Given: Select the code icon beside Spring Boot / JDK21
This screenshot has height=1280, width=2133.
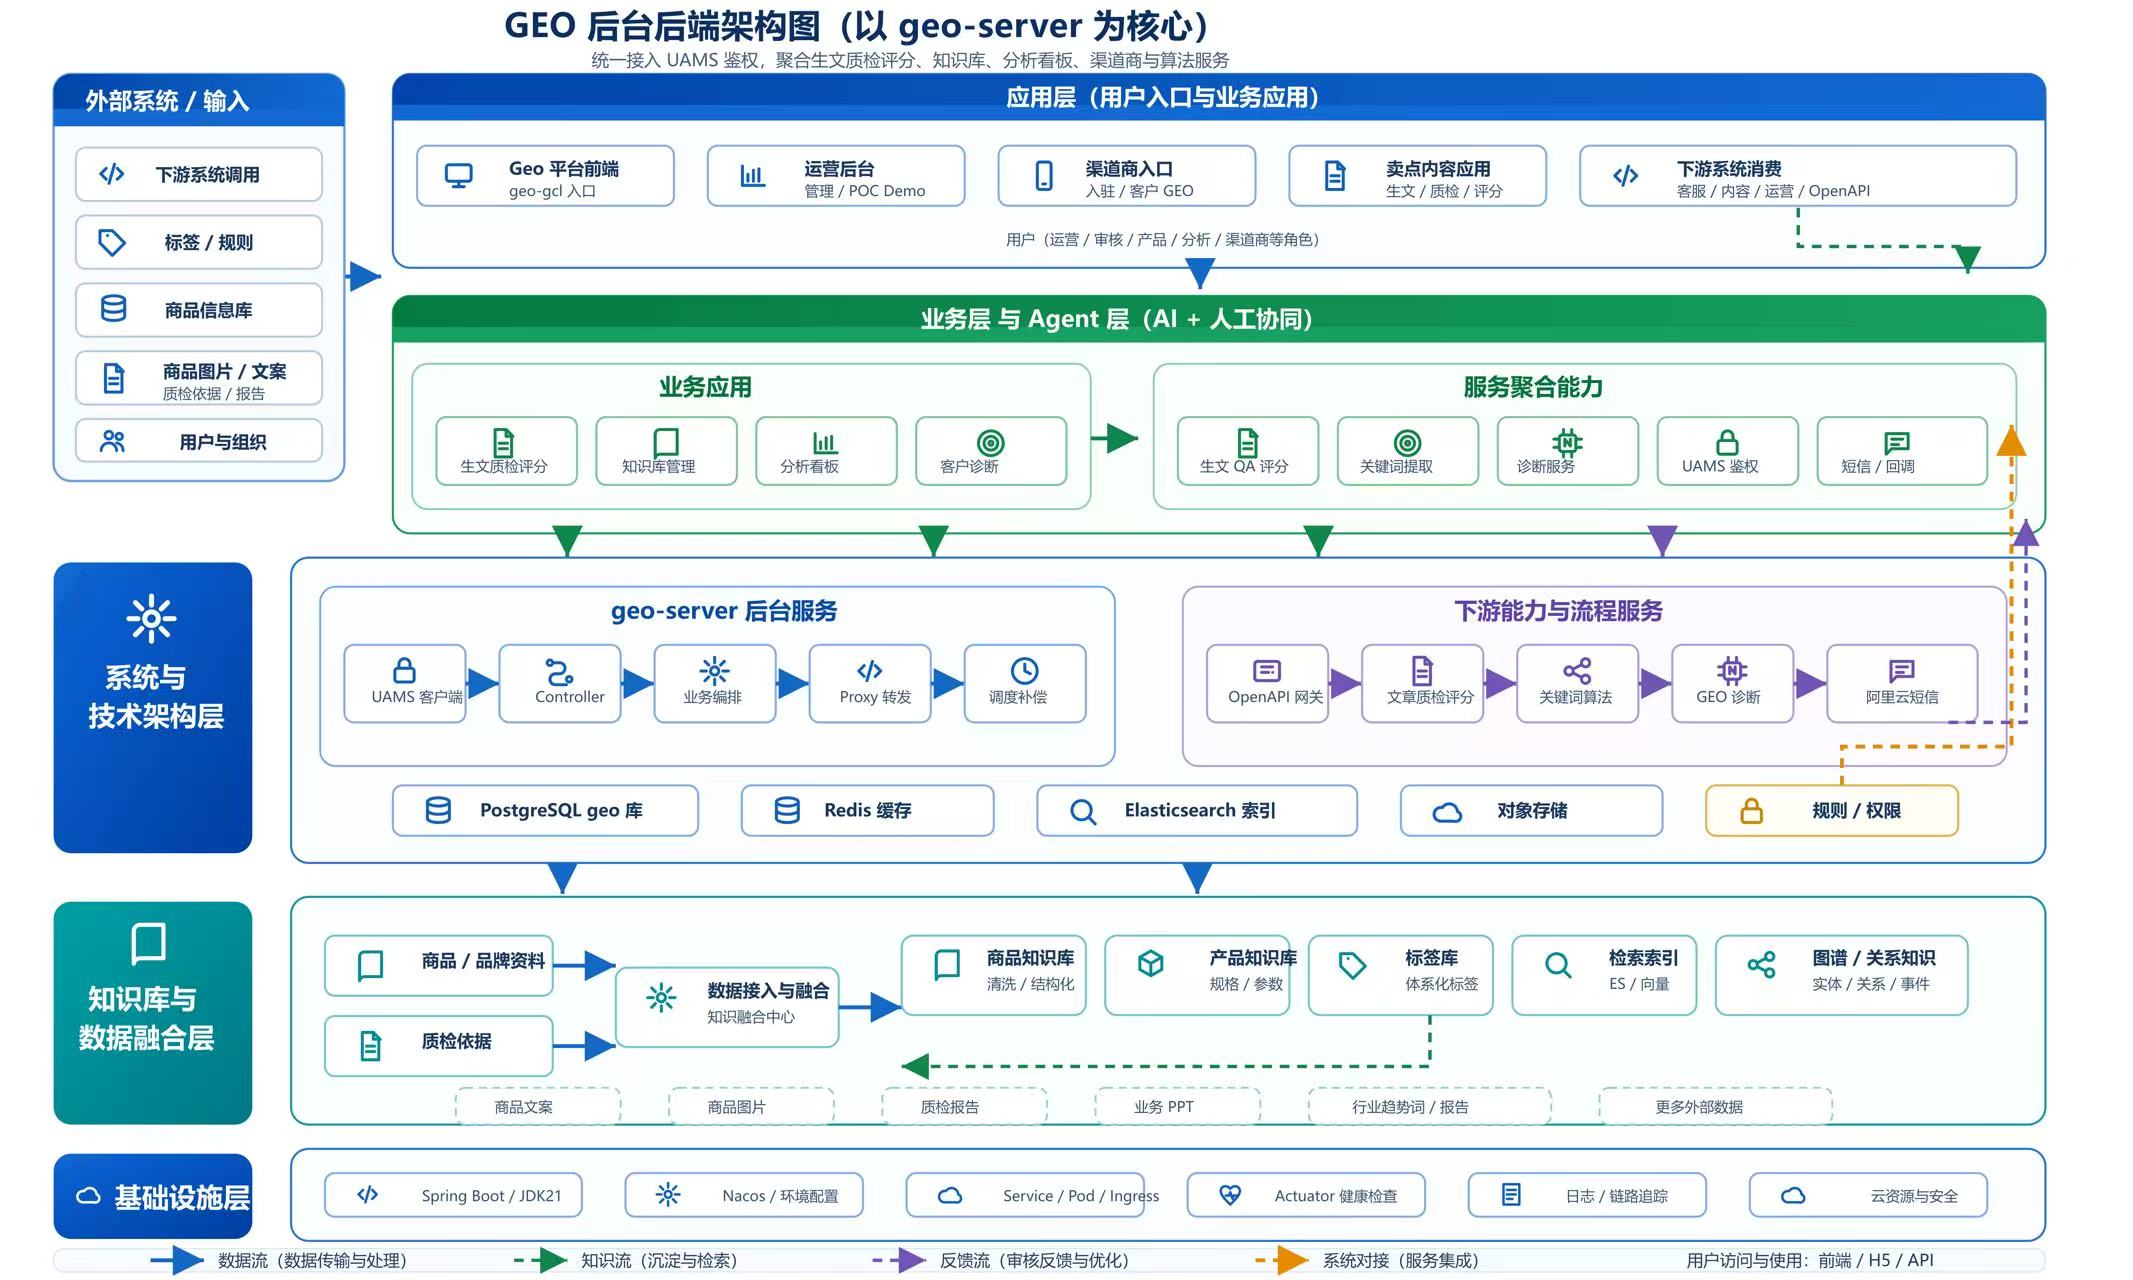Looking at the screenshot, I should coord(367,1194).
